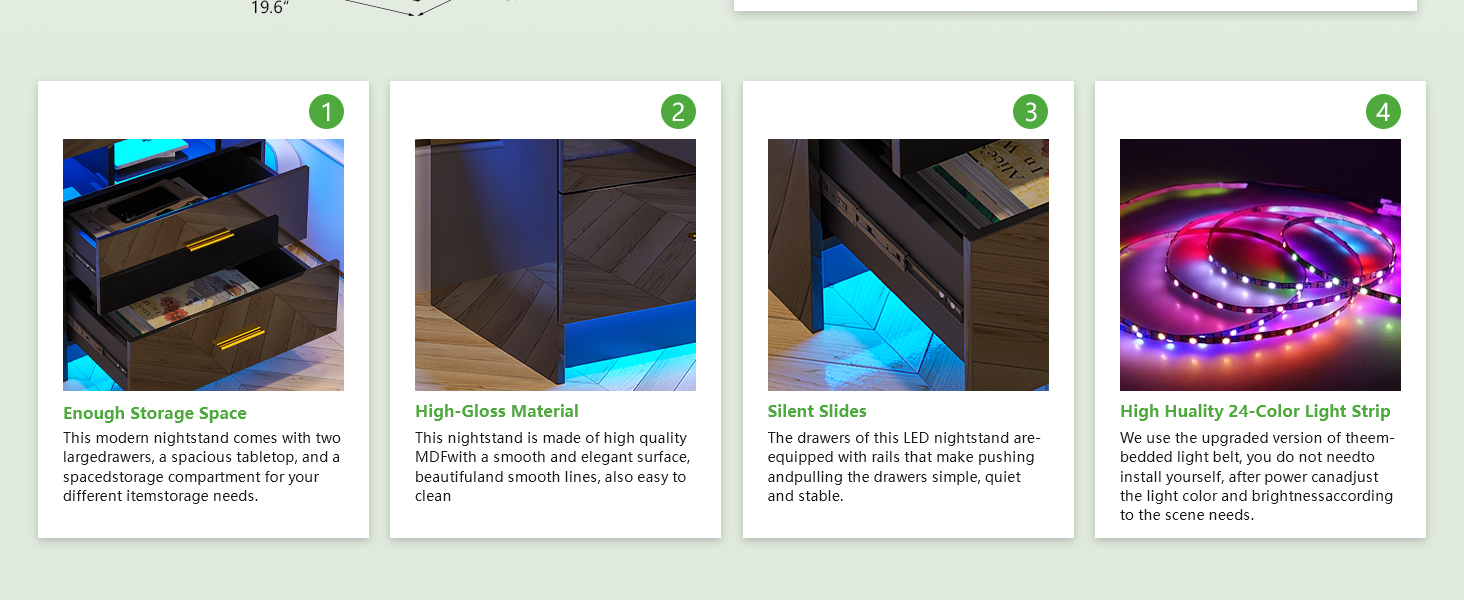Click the 19.6" dimension label
Screen dimensions: 1464x600
[x=267, y=8]
